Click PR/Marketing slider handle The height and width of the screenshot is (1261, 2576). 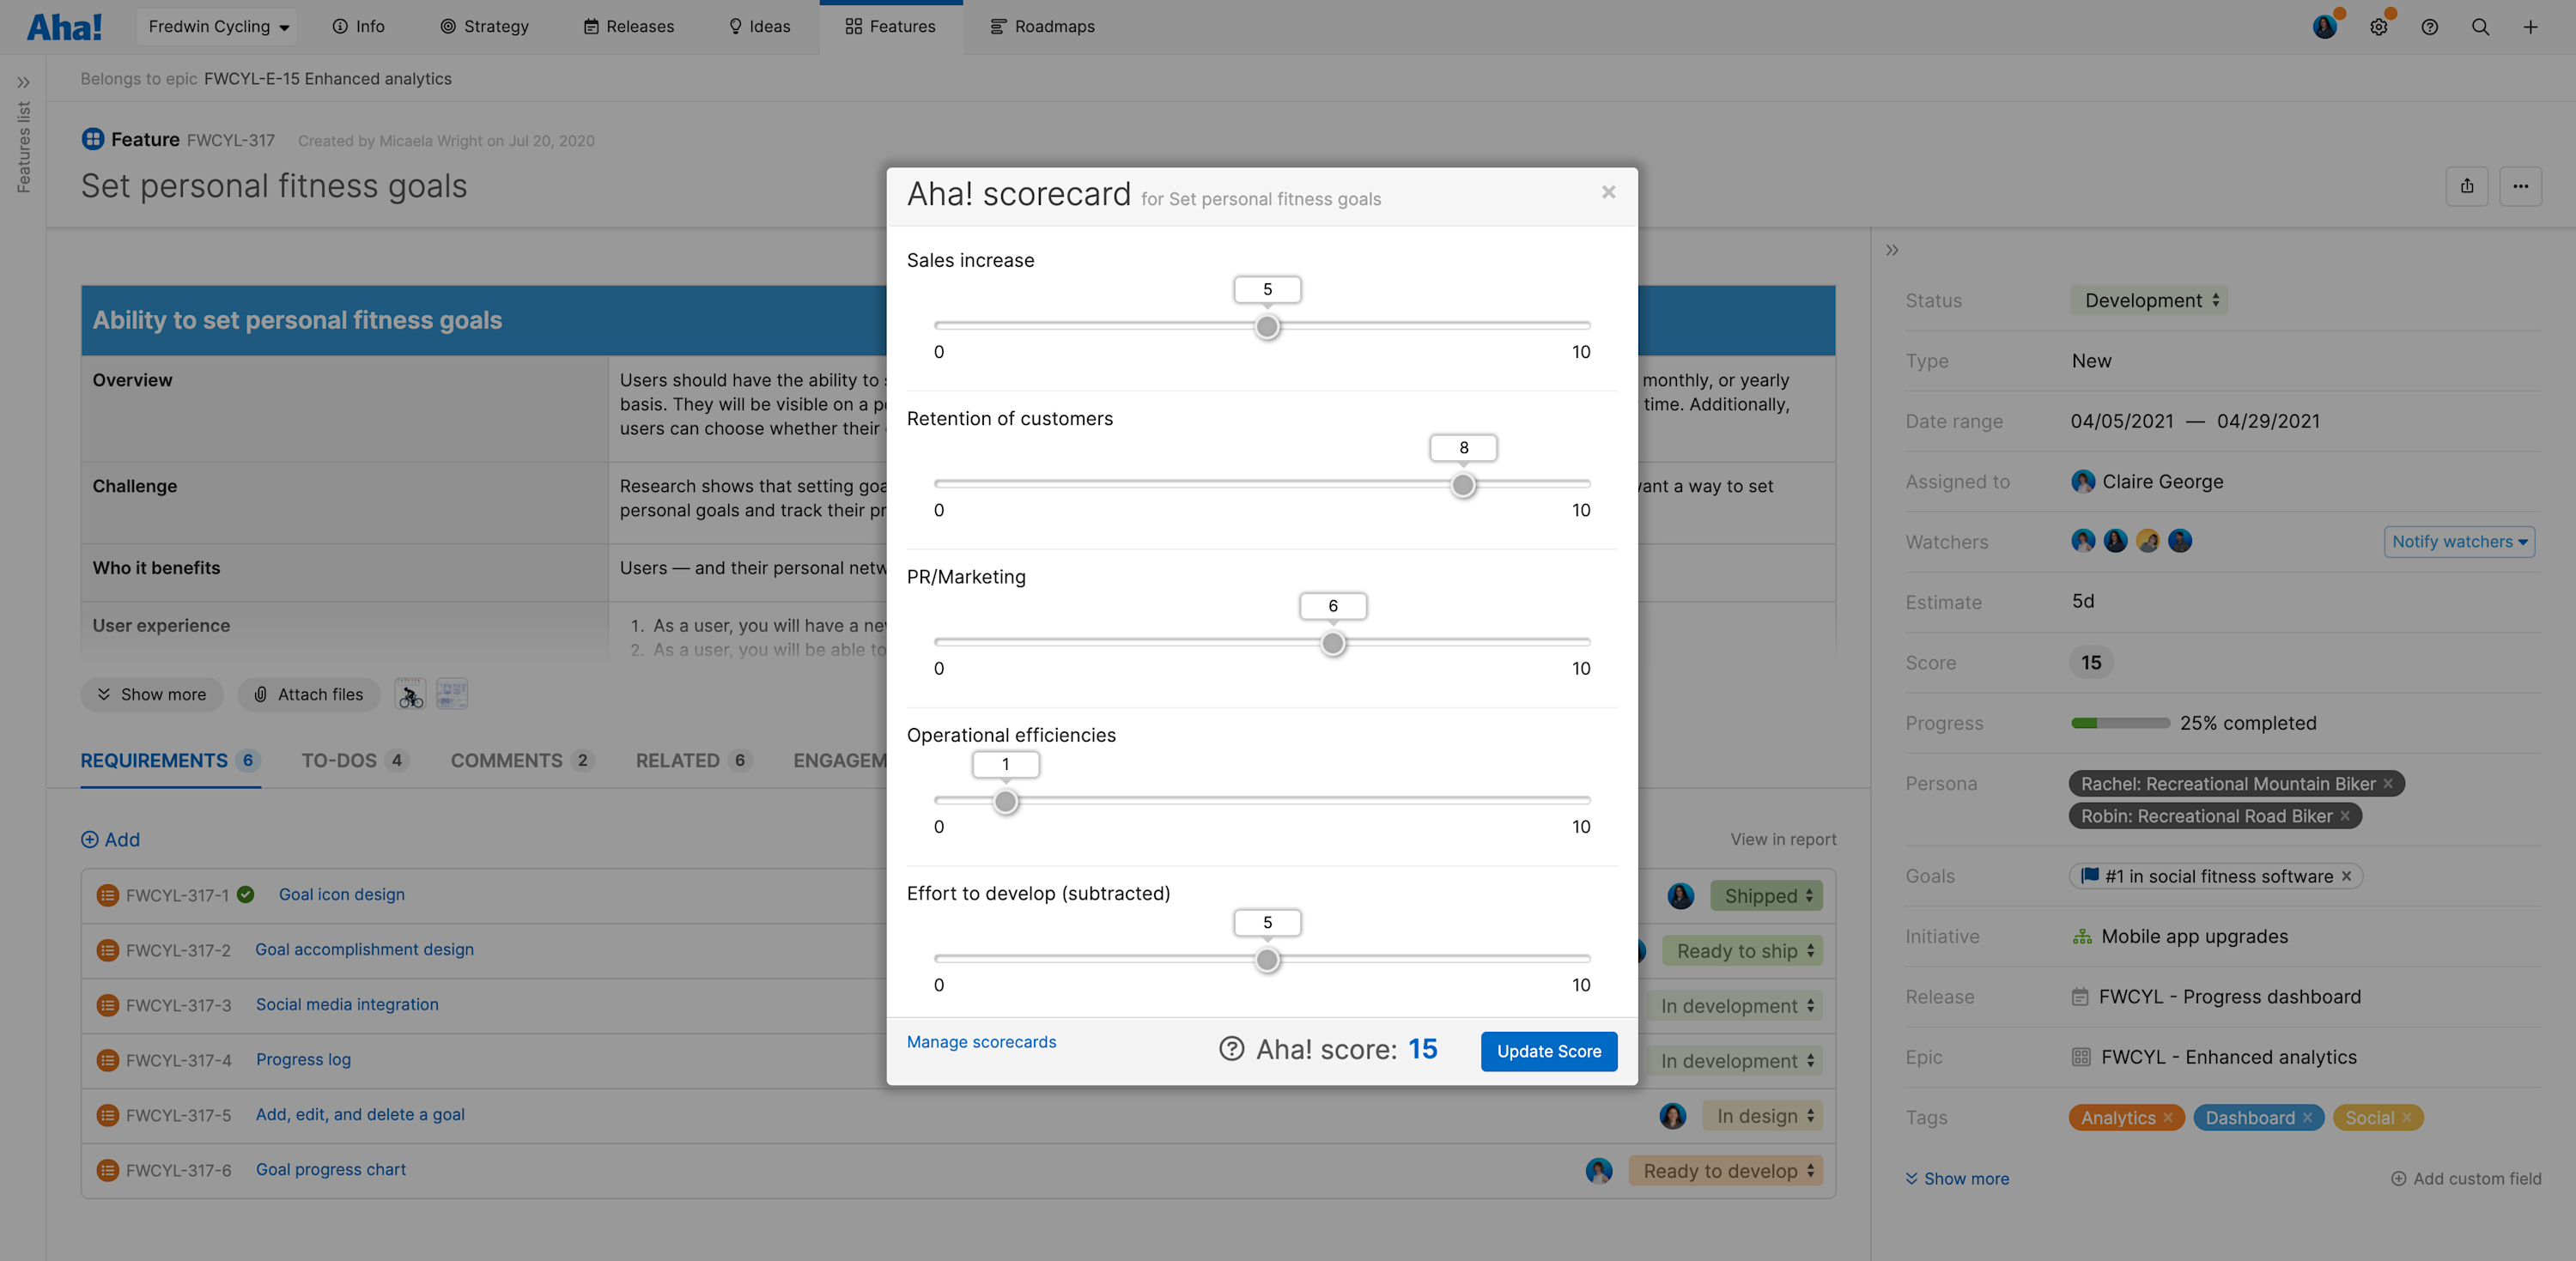pos(1332,644)
